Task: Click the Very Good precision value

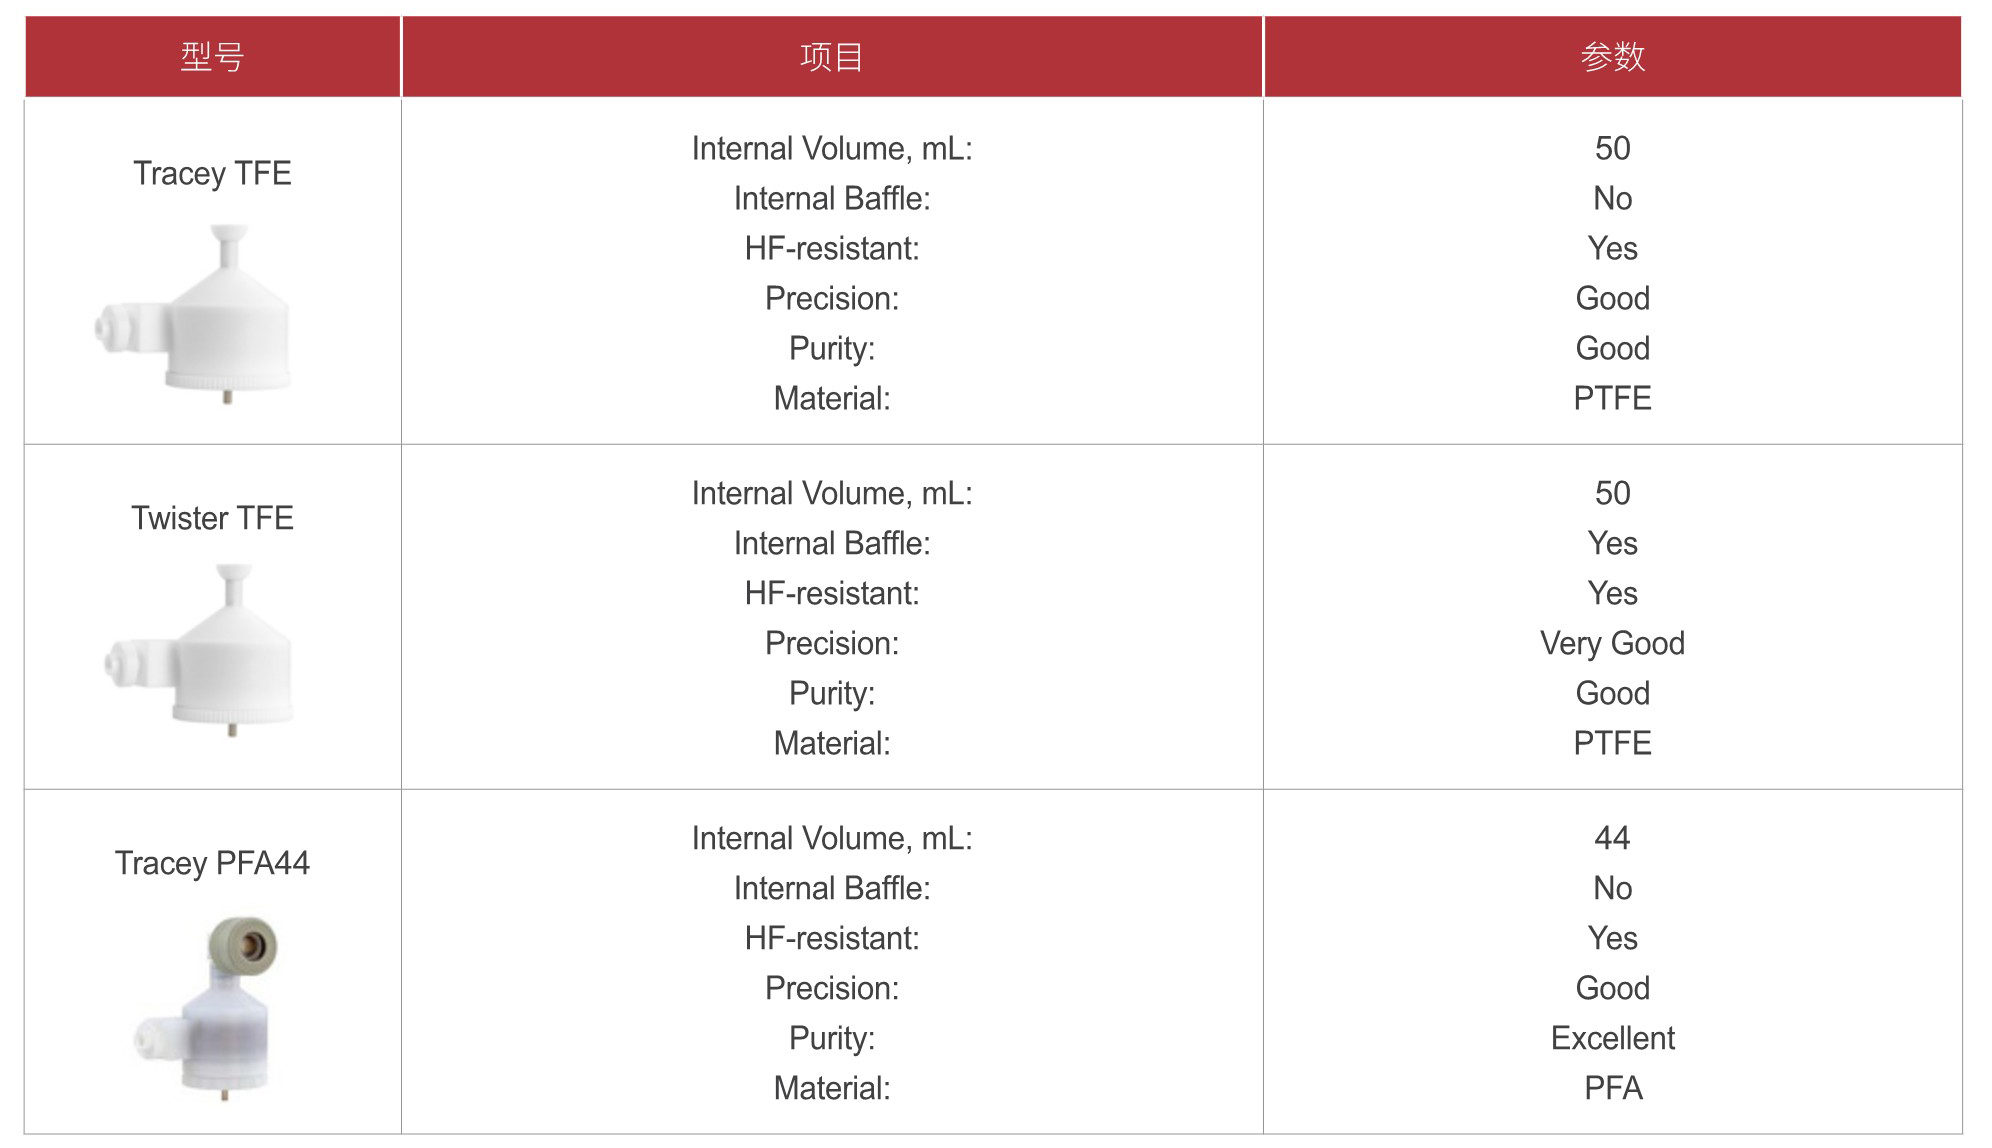Action: (x=1613, y=643)
